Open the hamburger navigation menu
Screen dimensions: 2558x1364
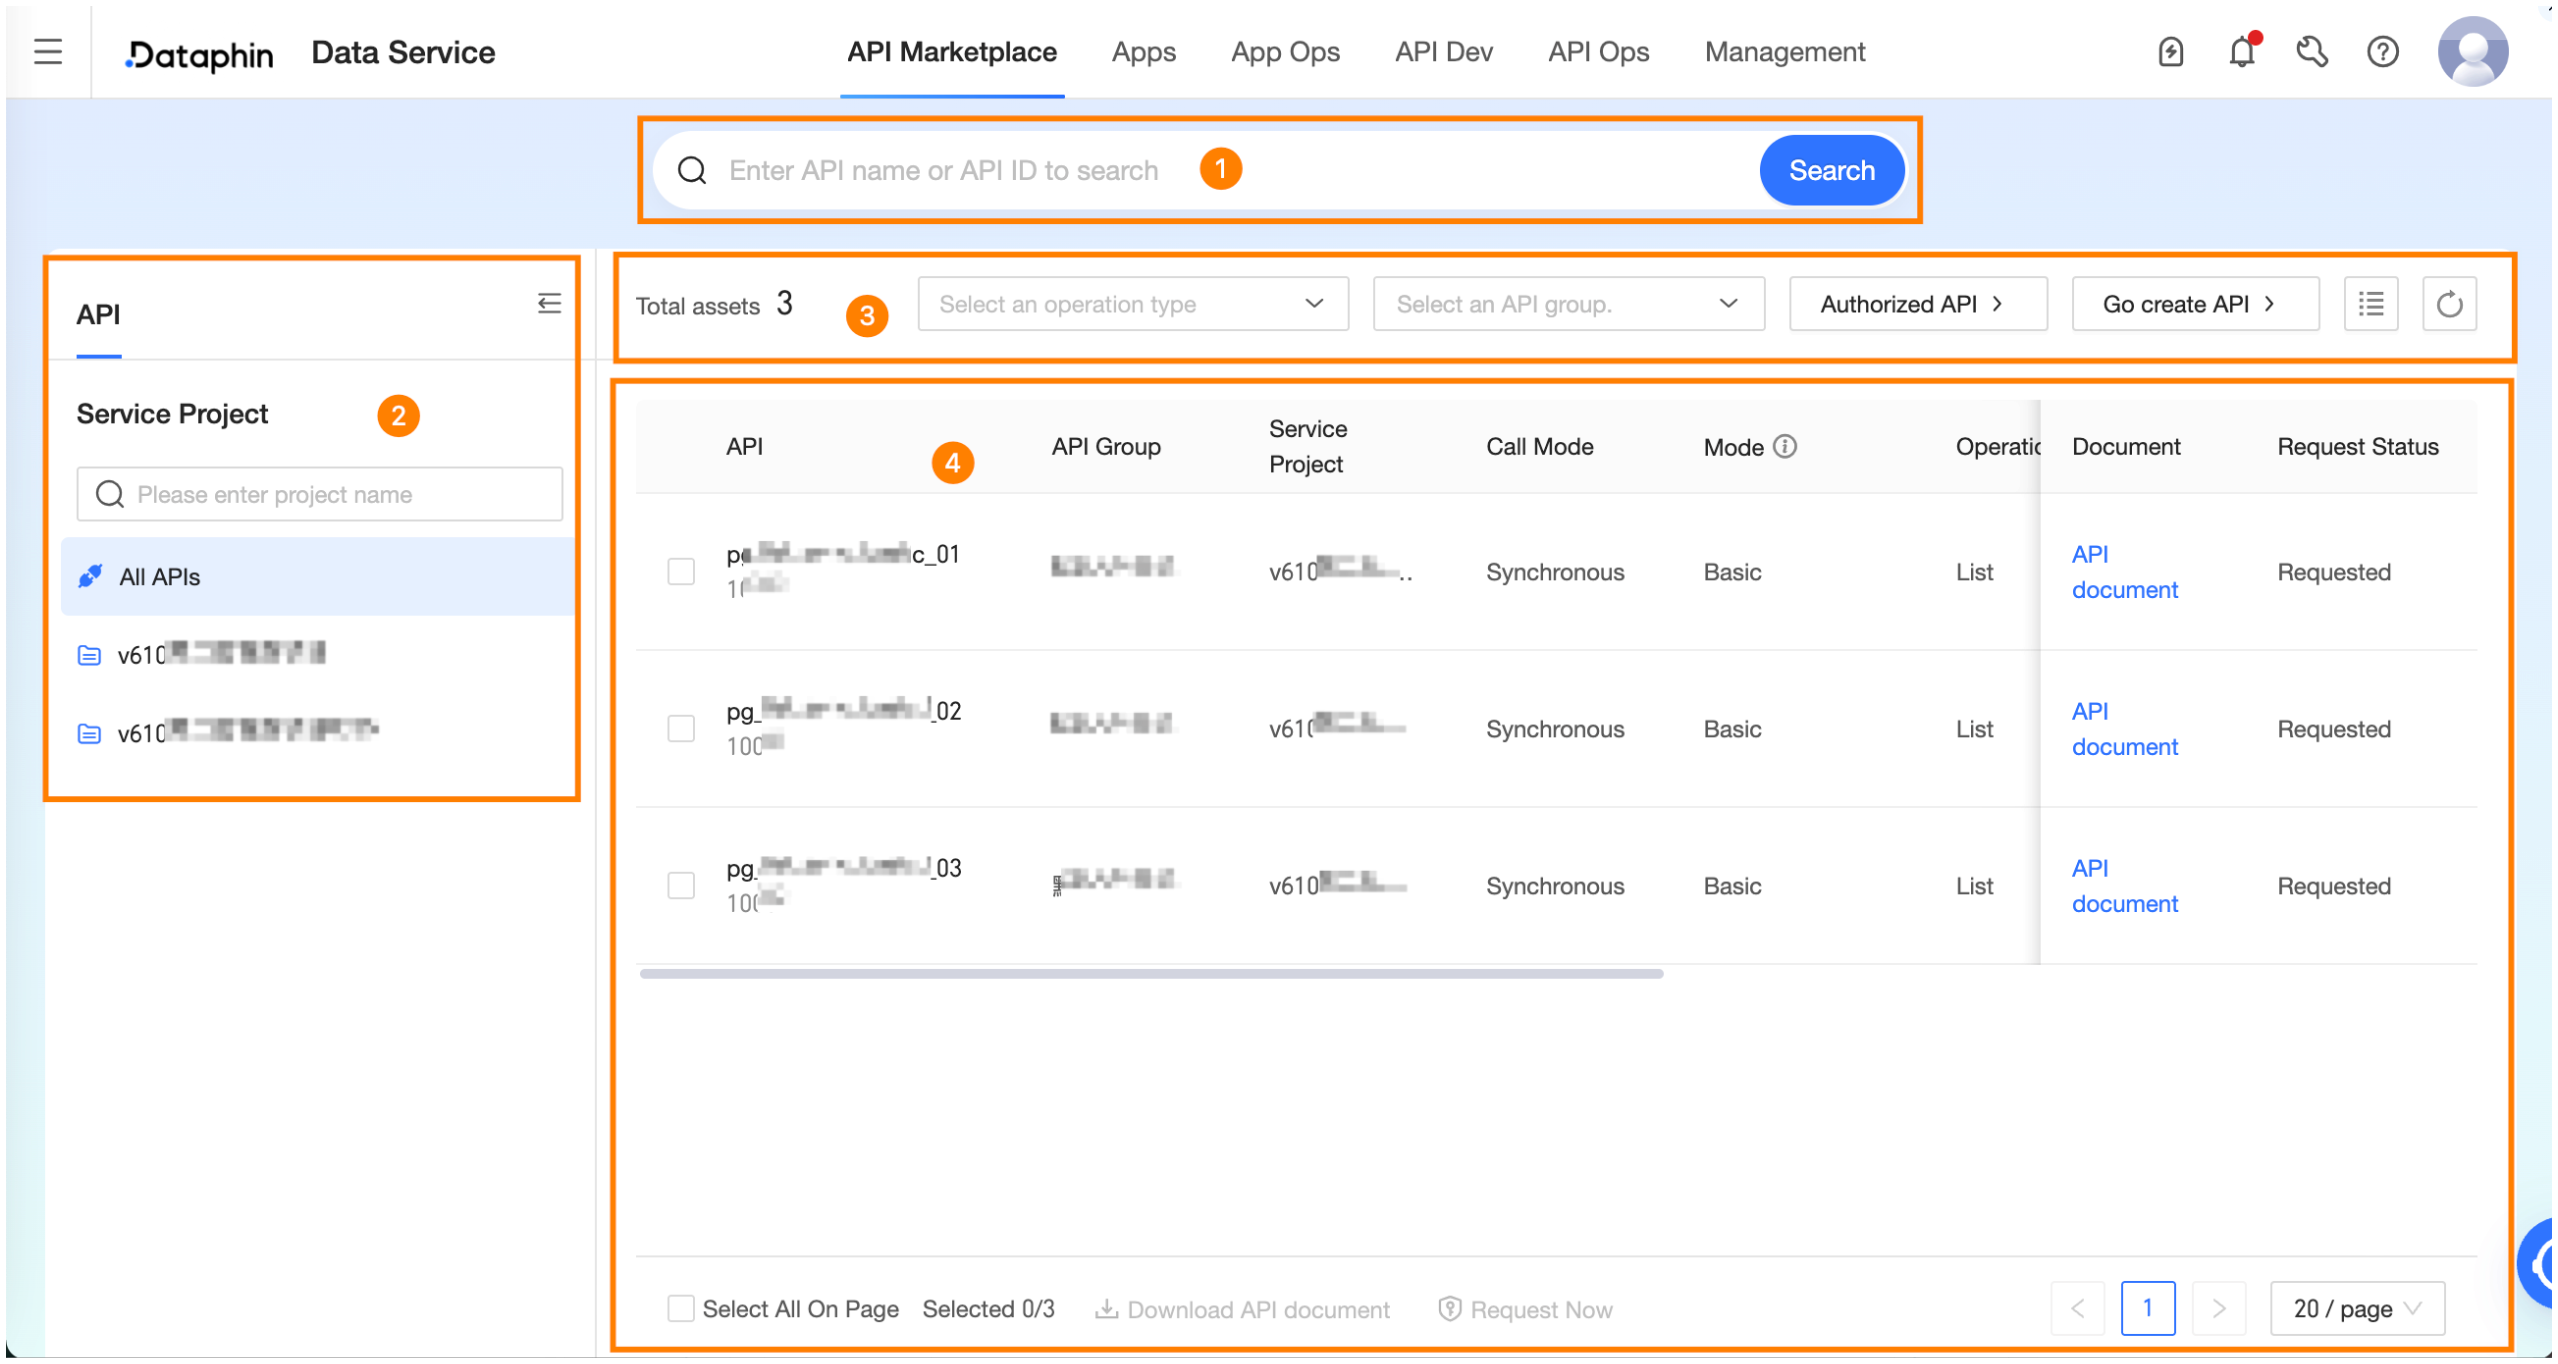pyautogui.click(x=47, y=52)
